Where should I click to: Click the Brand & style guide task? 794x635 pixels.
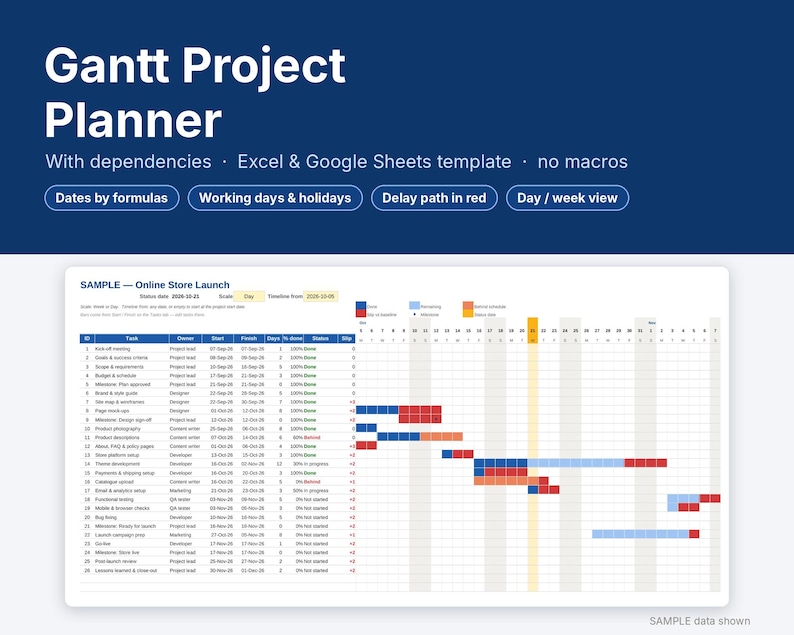(x=116, y=393)
